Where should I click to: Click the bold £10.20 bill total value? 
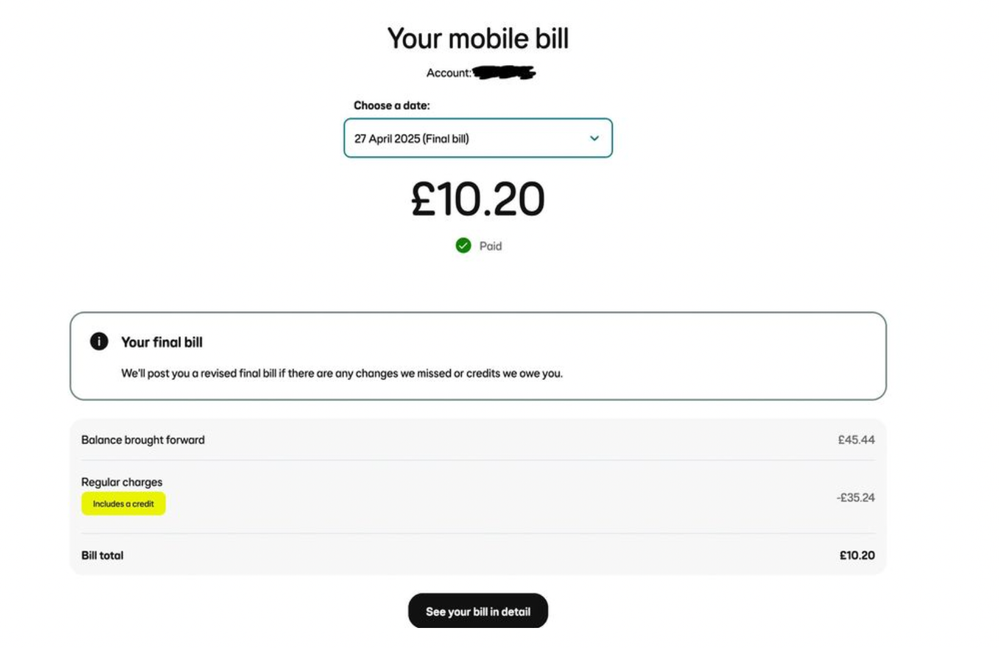[x=857, y=555]
